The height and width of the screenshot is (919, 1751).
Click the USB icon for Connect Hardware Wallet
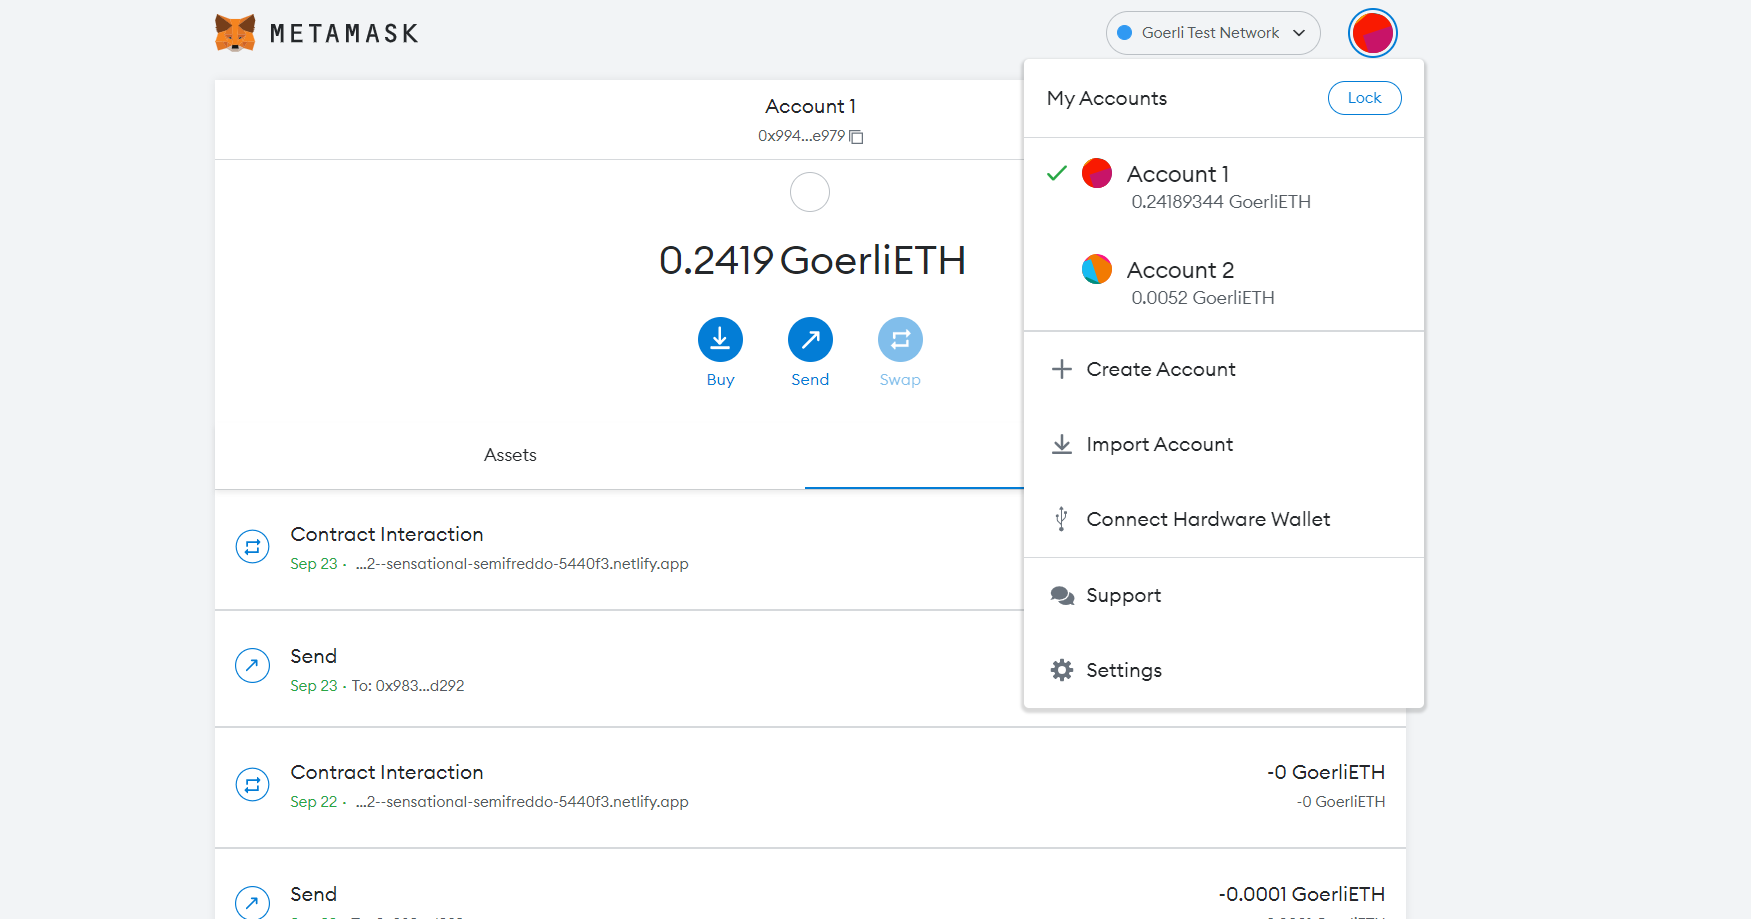coord(1062,519)
